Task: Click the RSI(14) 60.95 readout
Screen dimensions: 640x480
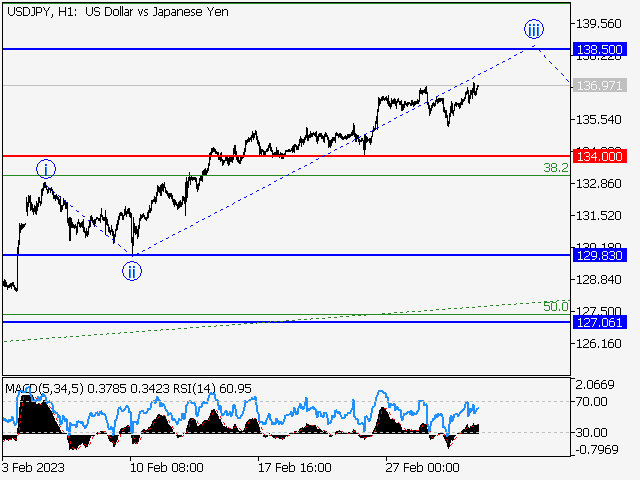Action: tap(212, 388)
